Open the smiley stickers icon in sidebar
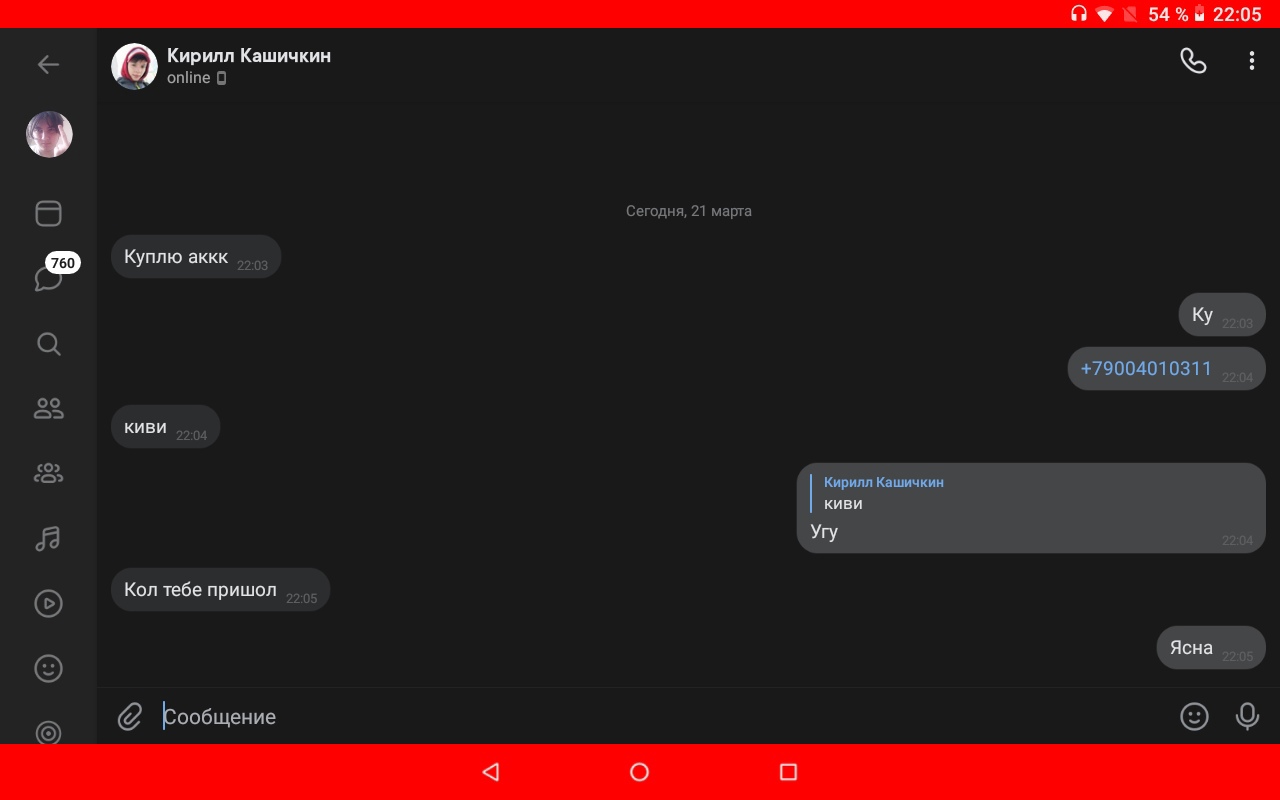Image resolution: width=1280 pixels, height=800 pixels. point(48,668)
